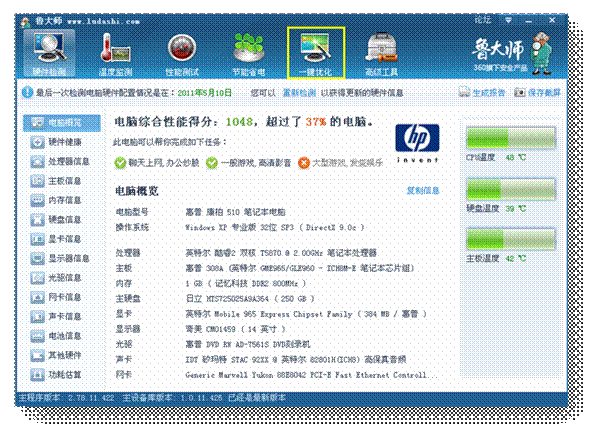The image size is (603, 440).
Task: Open the 温度监测 temperature monitor
Action: click(x=115, y=54)
